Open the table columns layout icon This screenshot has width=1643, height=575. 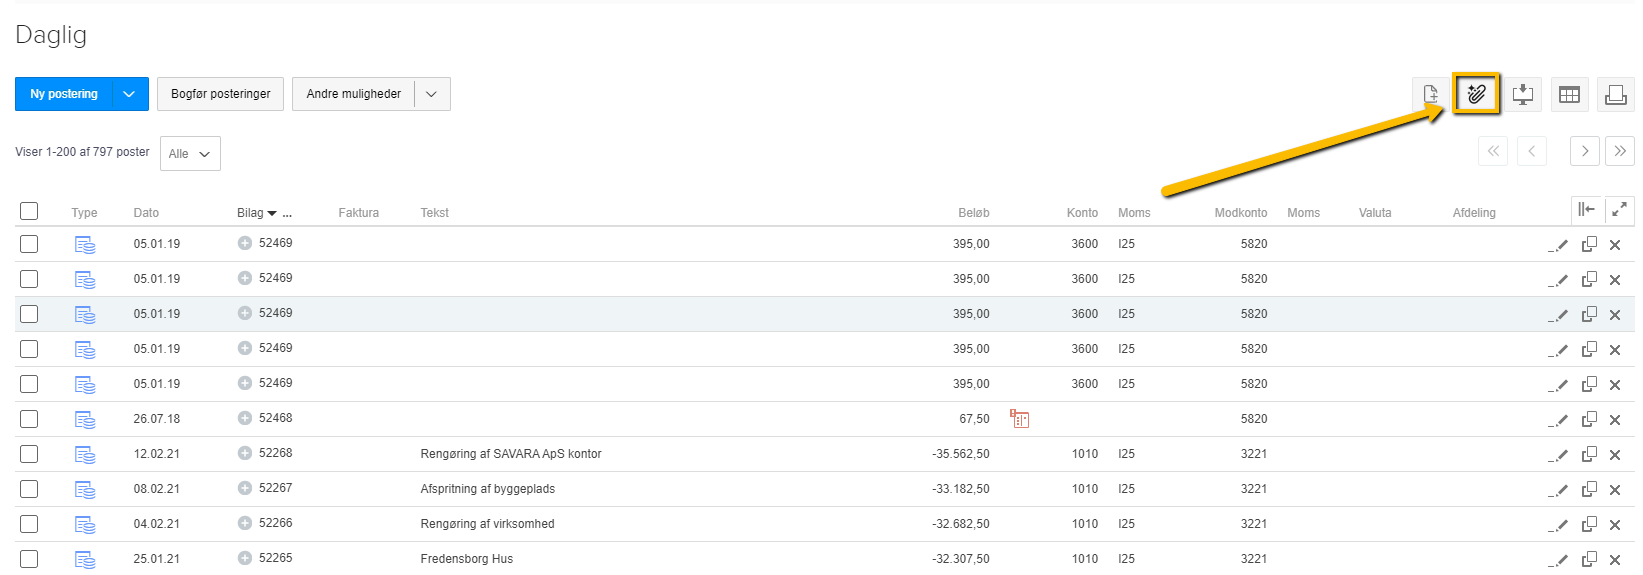(x=1569, y=94)
